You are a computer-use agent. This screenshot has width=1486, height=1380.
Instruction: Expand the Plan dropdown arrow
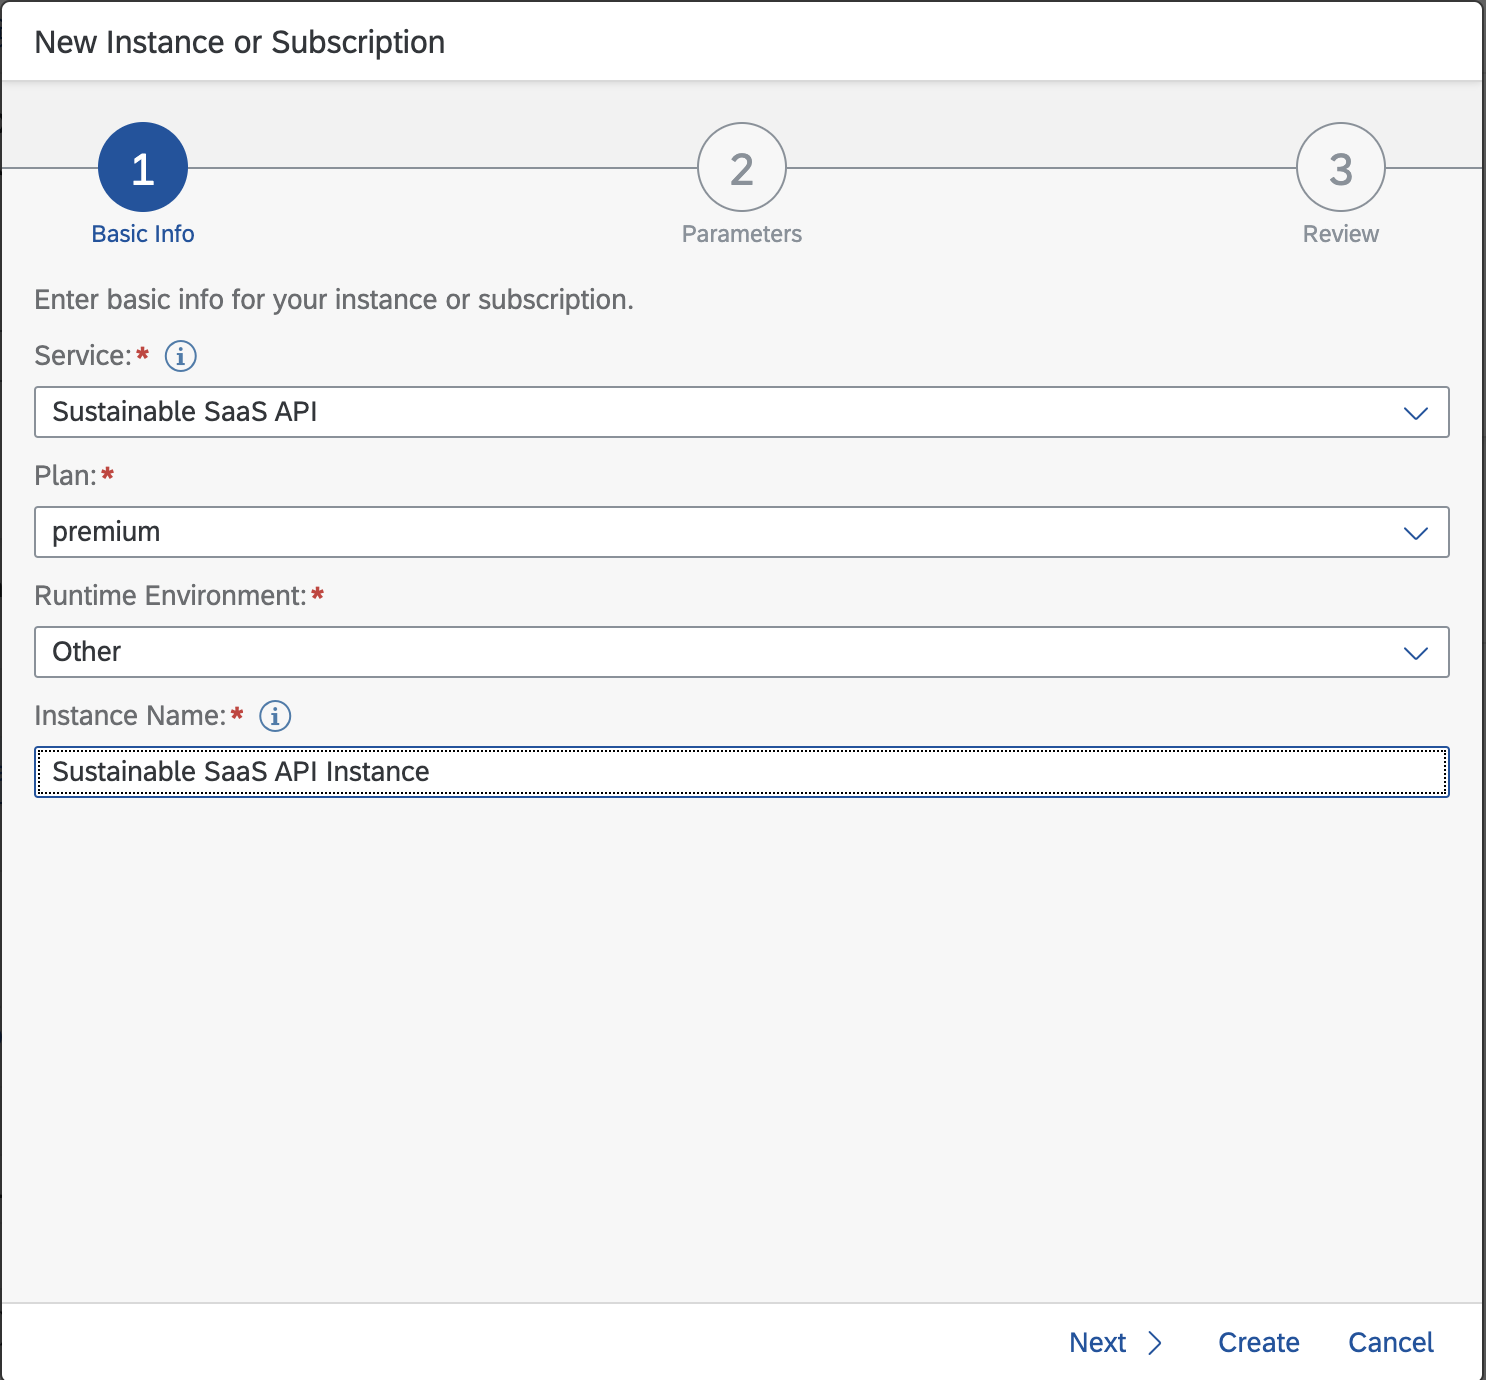(1415, 533)
